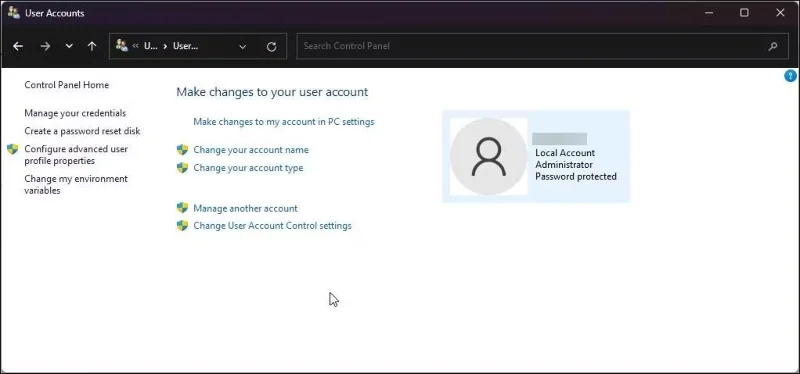
Task: Click the 'User...' breadcrumb in address bar
Action: coord(185,46)
